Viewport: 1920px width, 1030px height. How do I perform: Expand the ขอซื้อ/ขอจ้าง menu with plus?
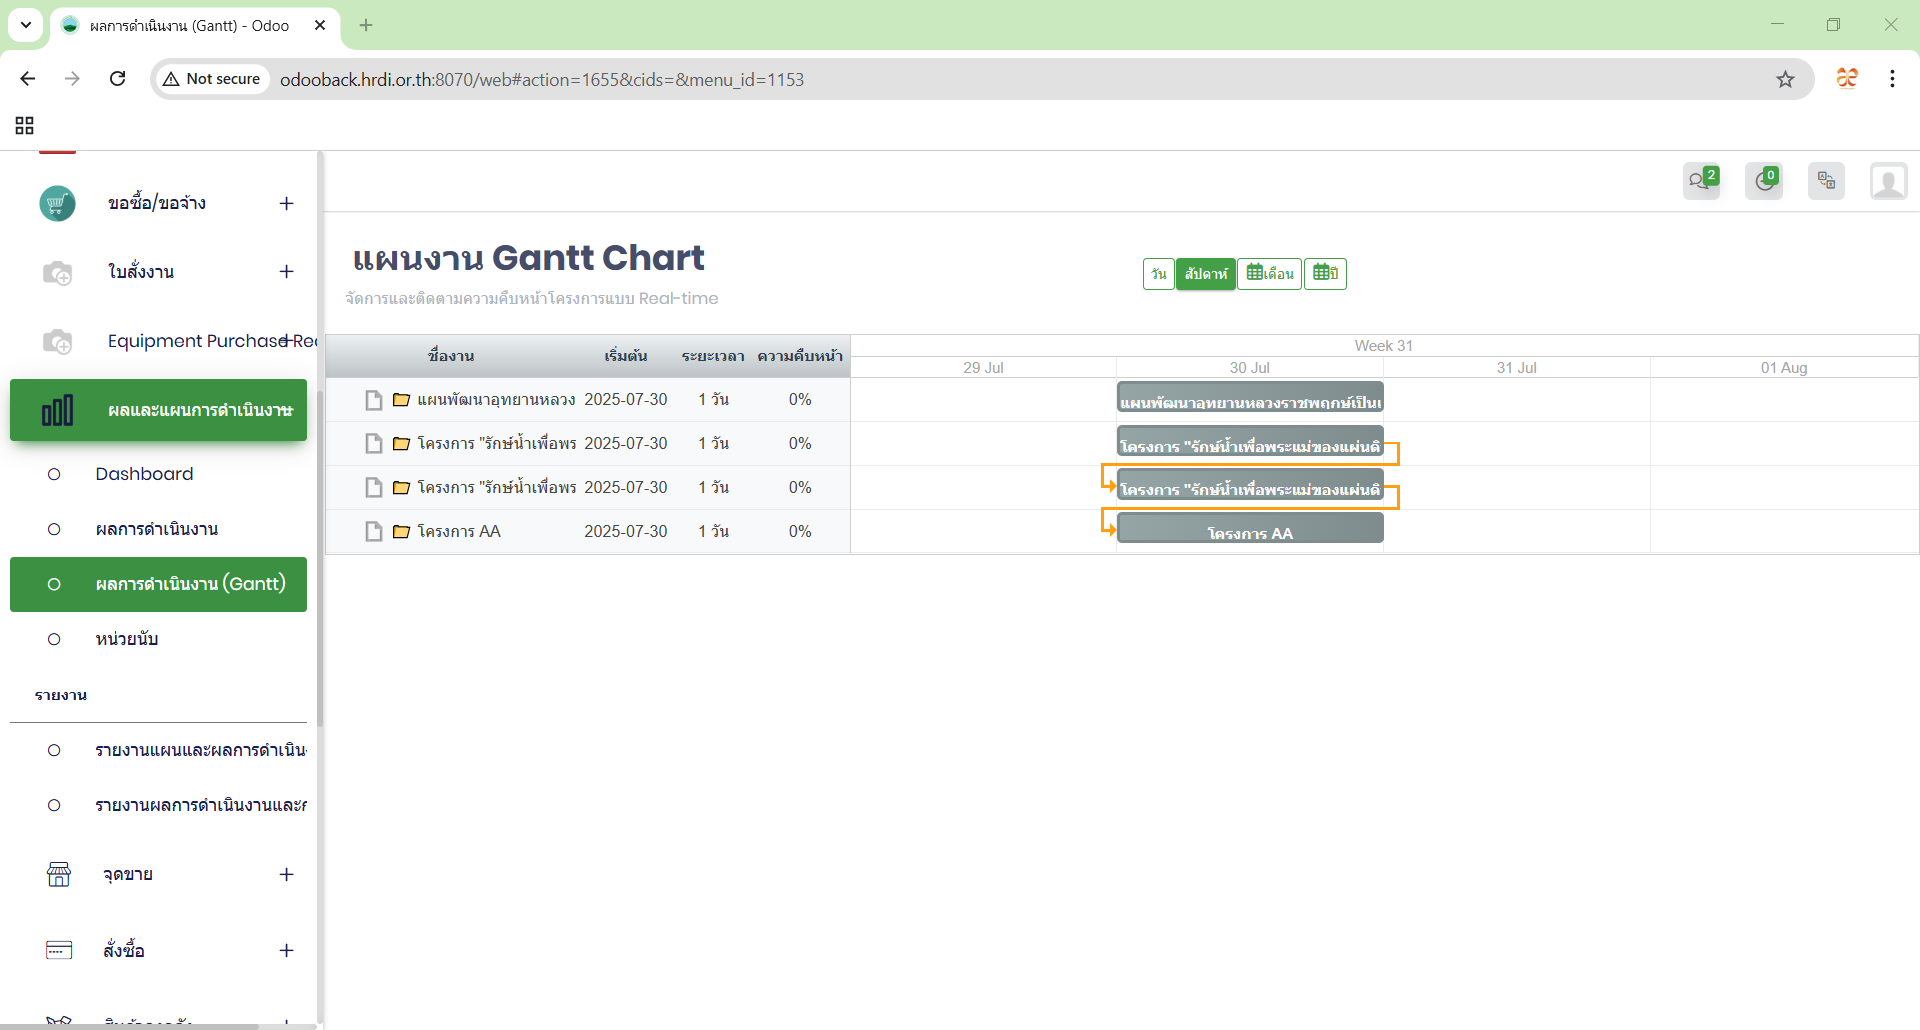coord(286,204)
